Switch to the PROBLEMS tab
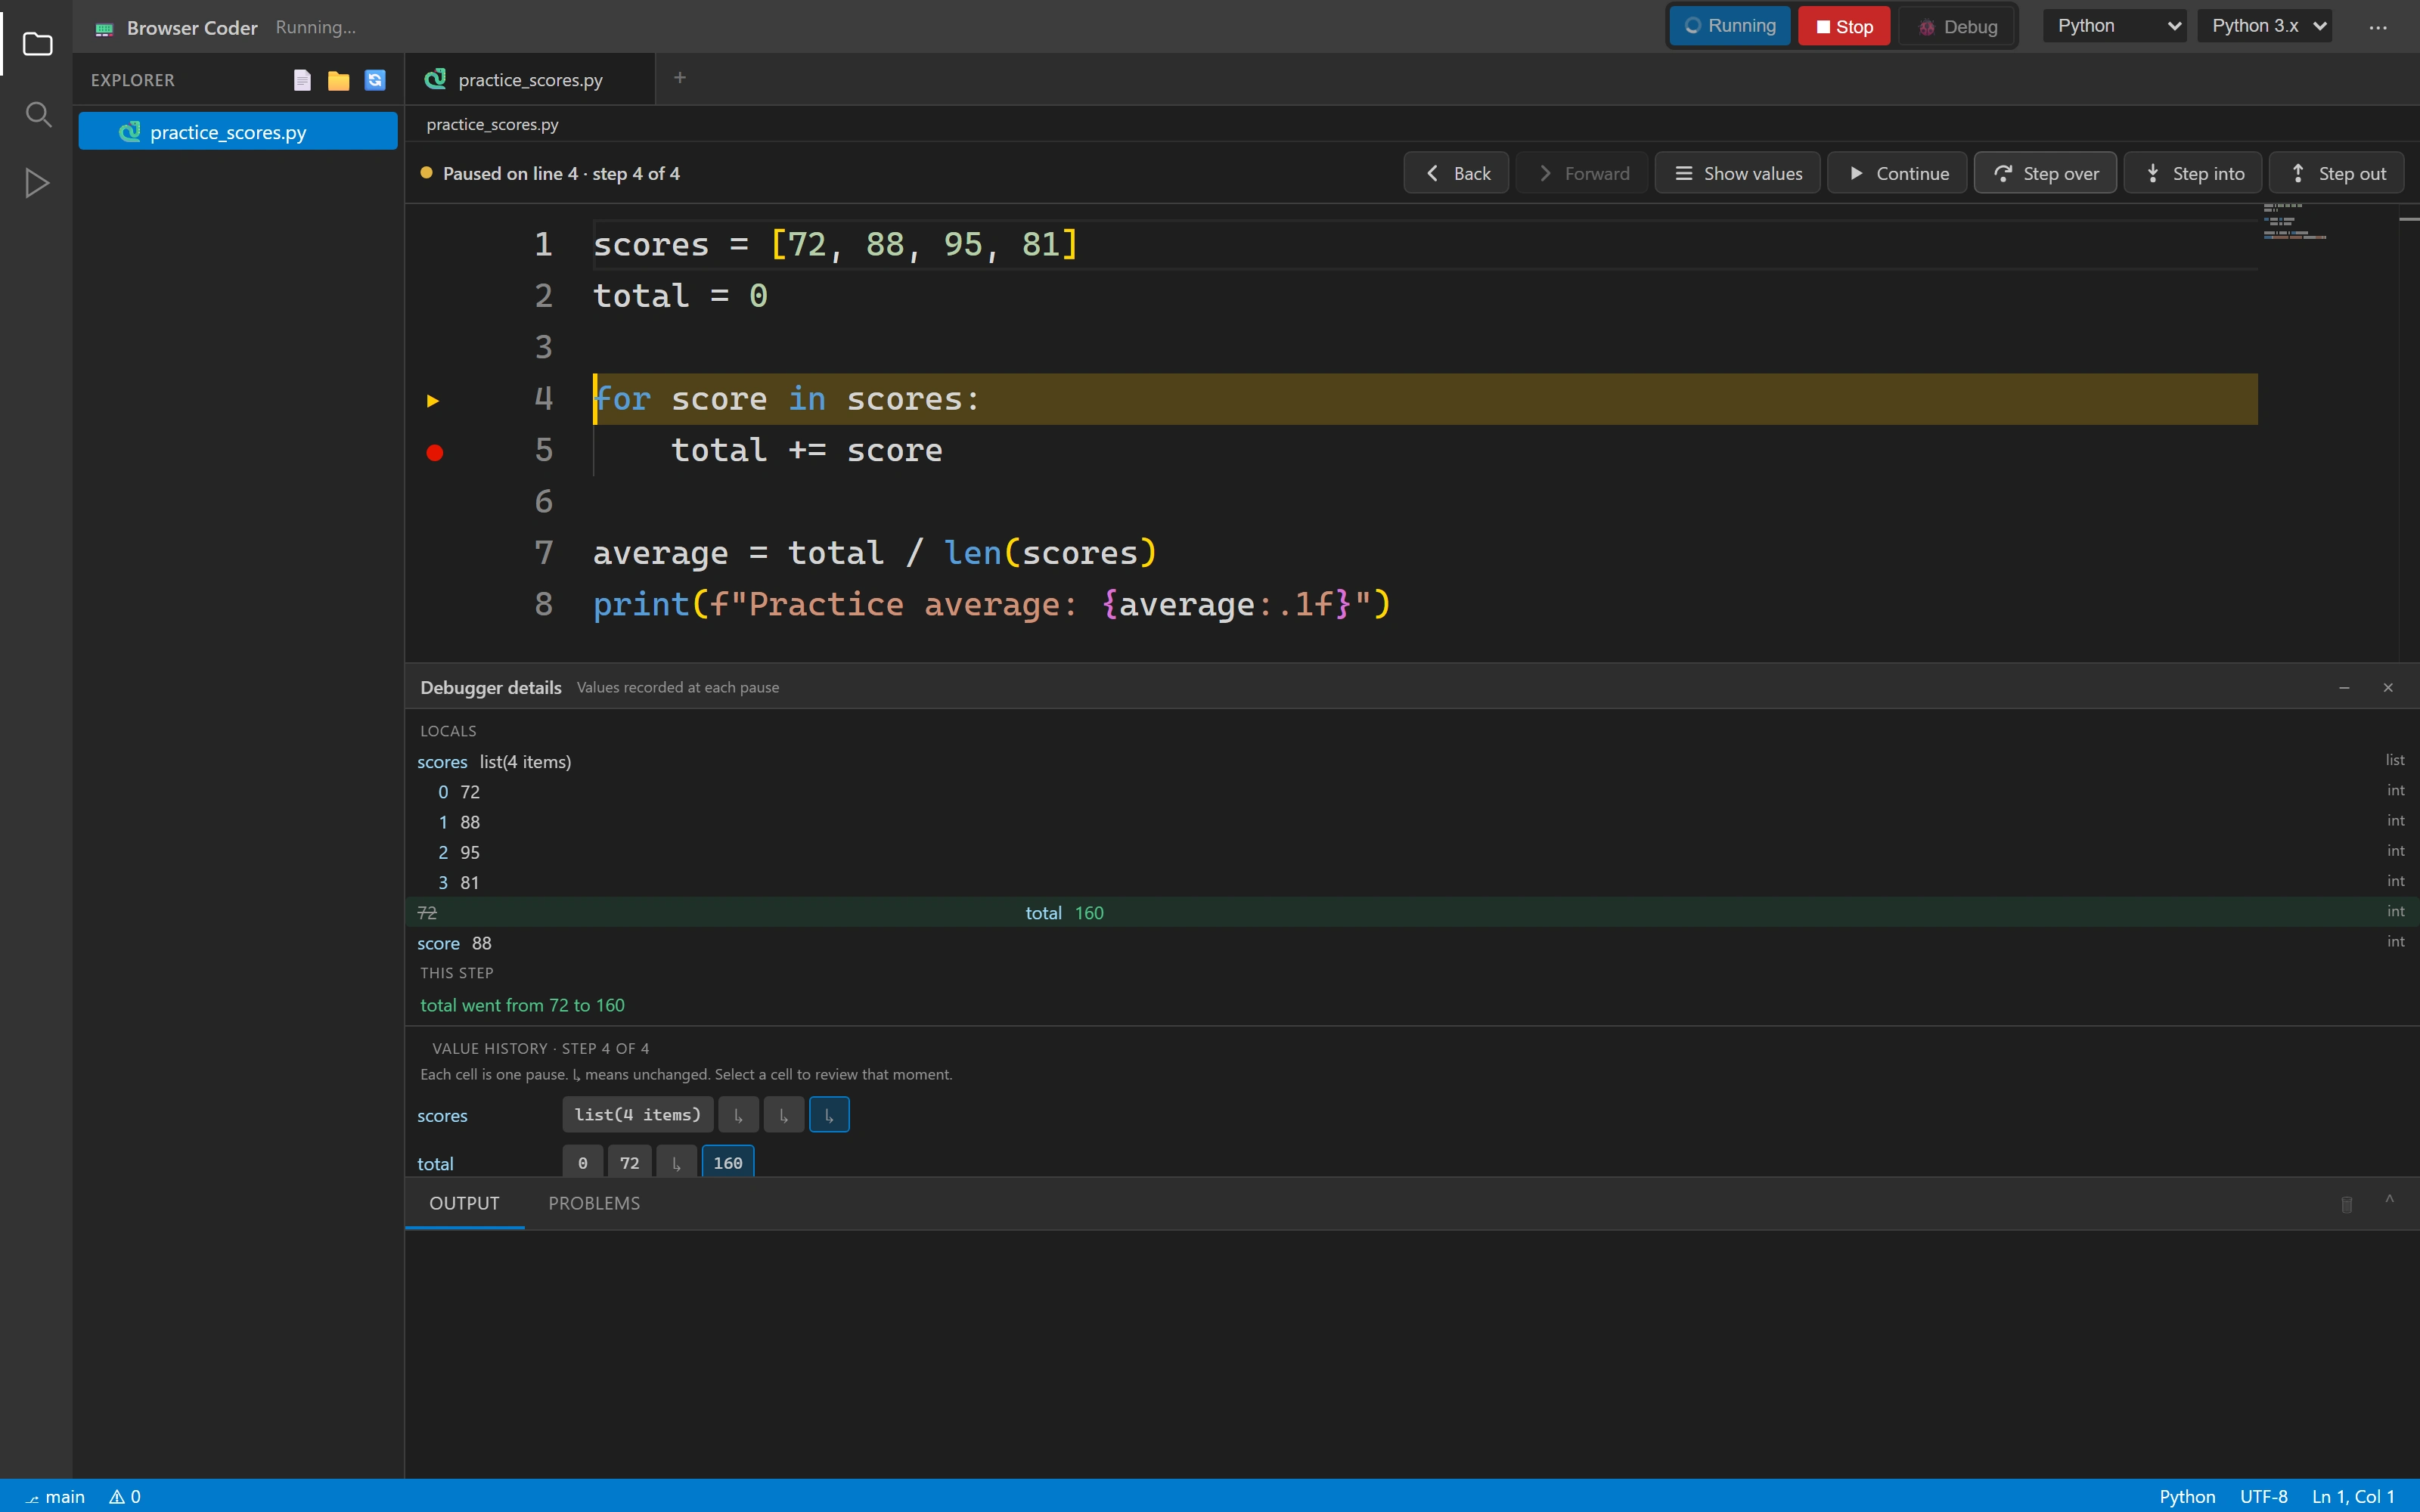Image resolution: width=2420 pixels, height=1512 pixels. (x=594, y=1203)
